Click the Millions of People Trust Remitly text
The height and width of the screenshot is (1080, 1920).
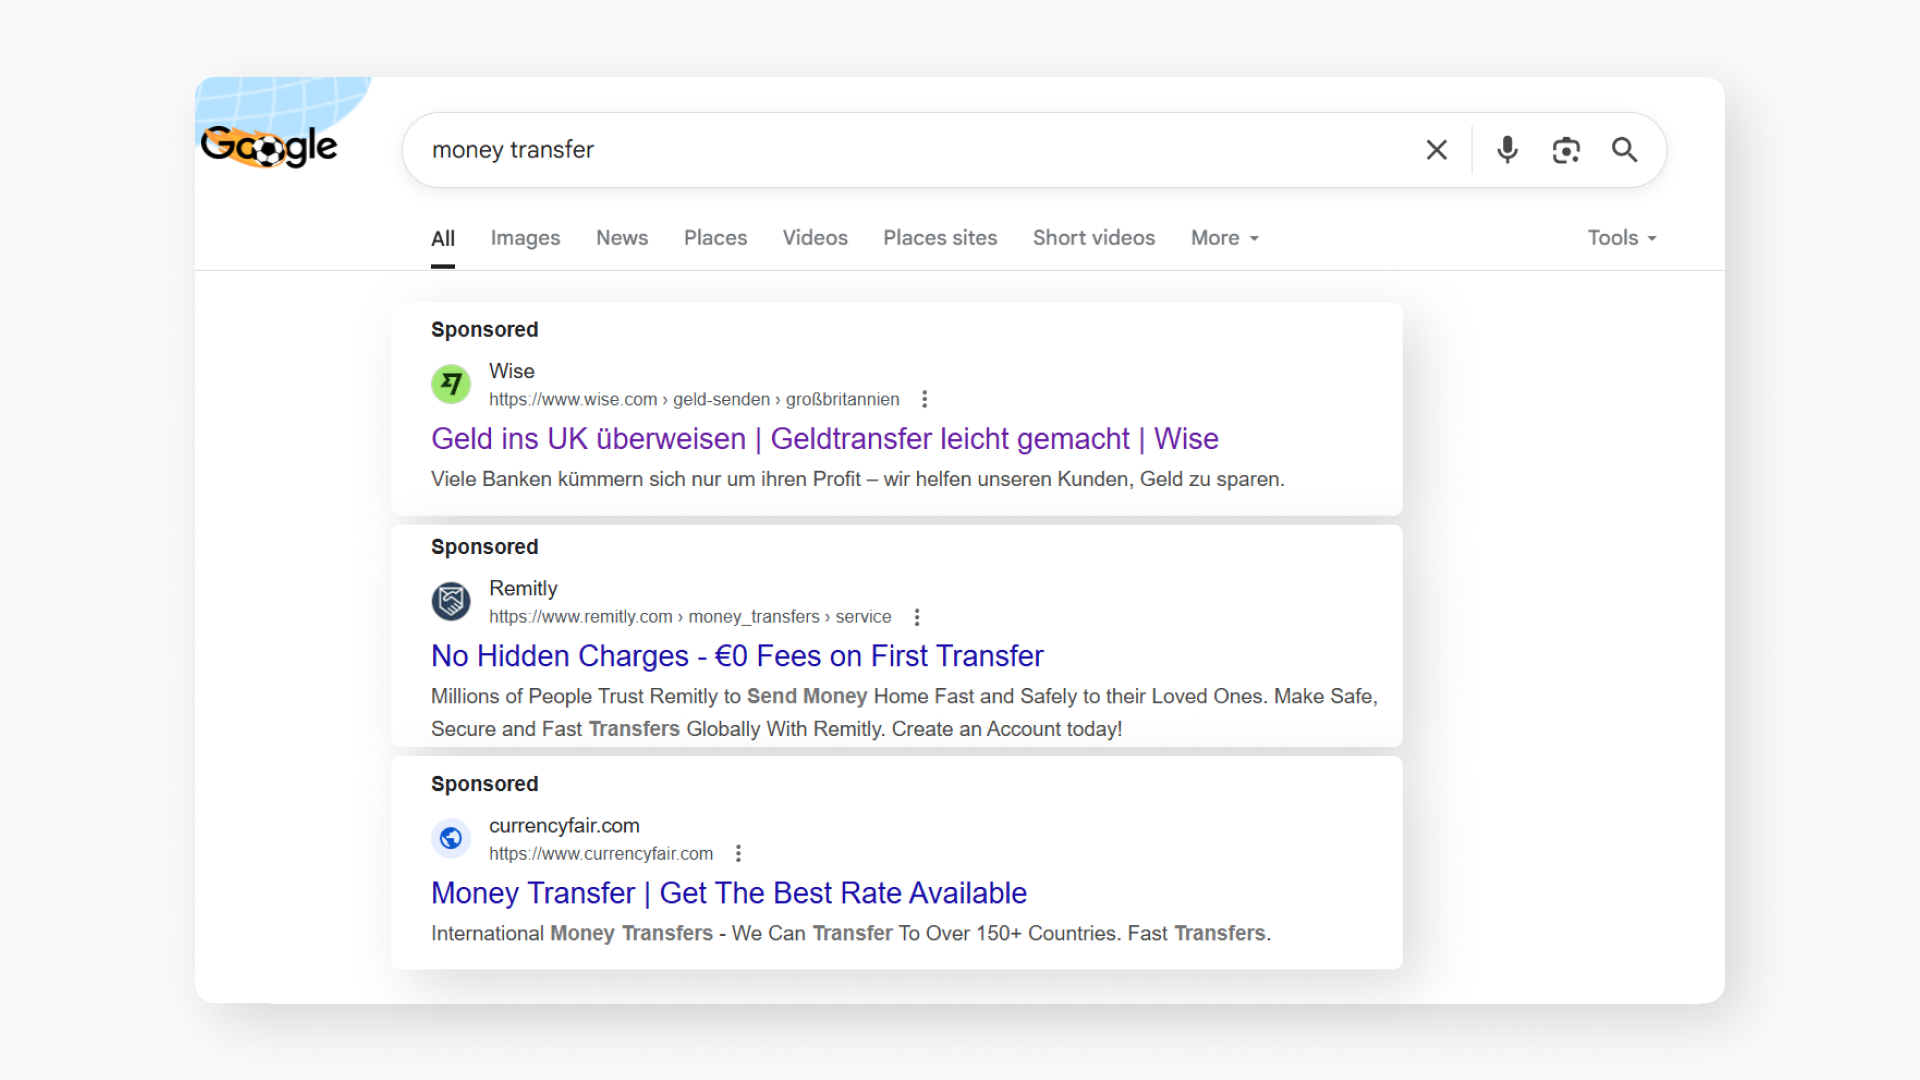[x=904, y=712]
